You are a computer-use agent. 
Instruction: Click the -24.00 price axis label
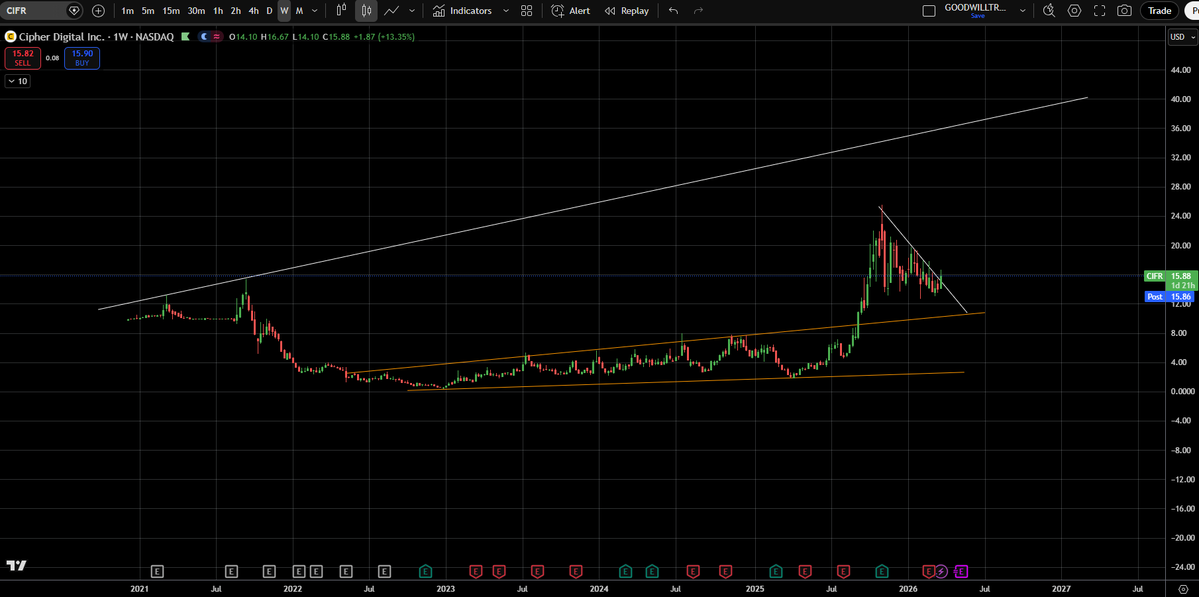pos(1181,566)
